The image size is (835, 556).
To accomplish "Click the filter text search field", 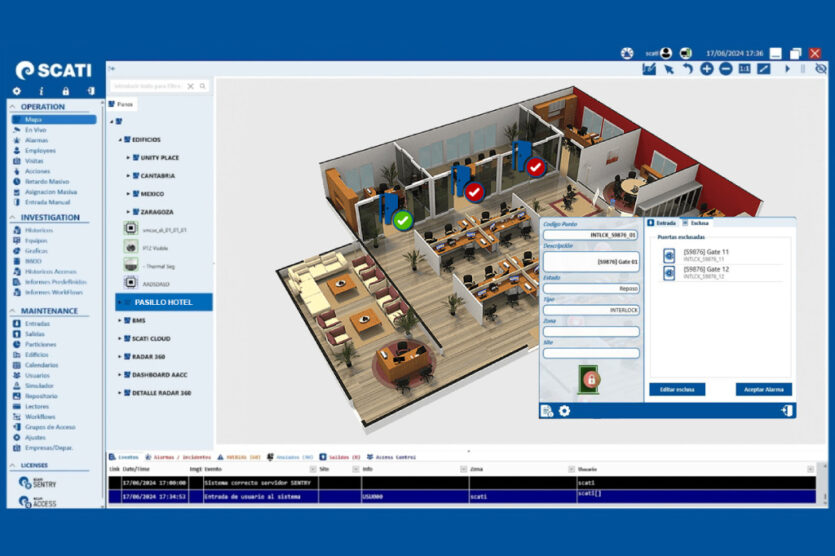I will coord(153,87).
